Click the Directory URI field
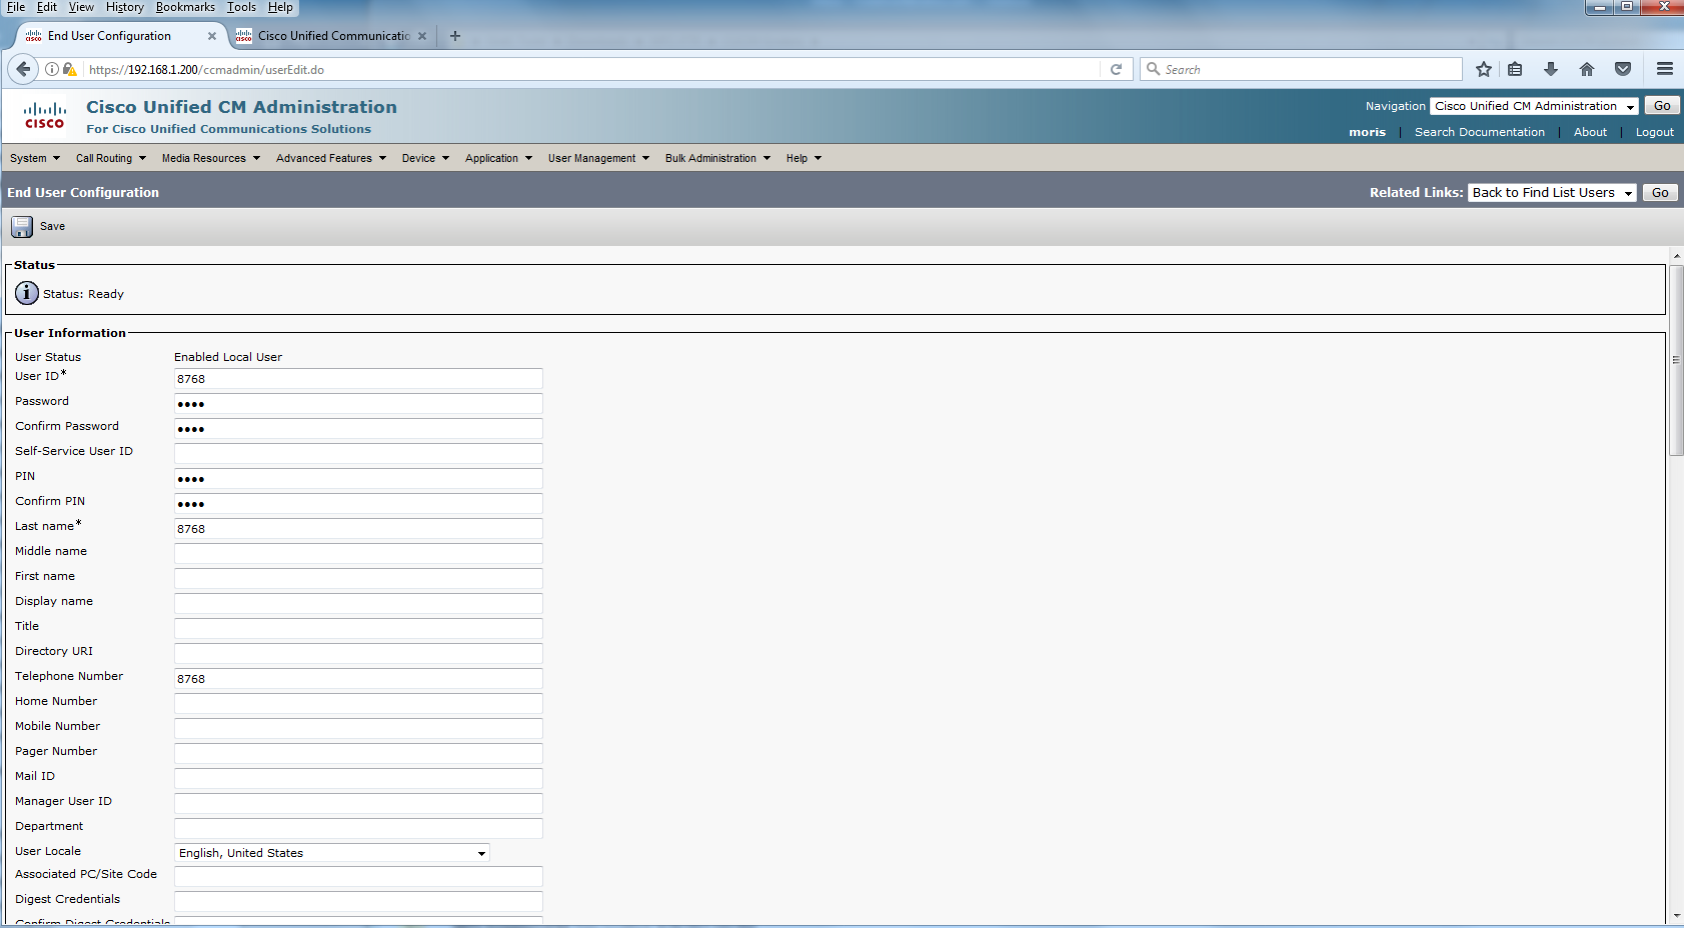Screen dimensions: 1684x928 click(358, 654)
